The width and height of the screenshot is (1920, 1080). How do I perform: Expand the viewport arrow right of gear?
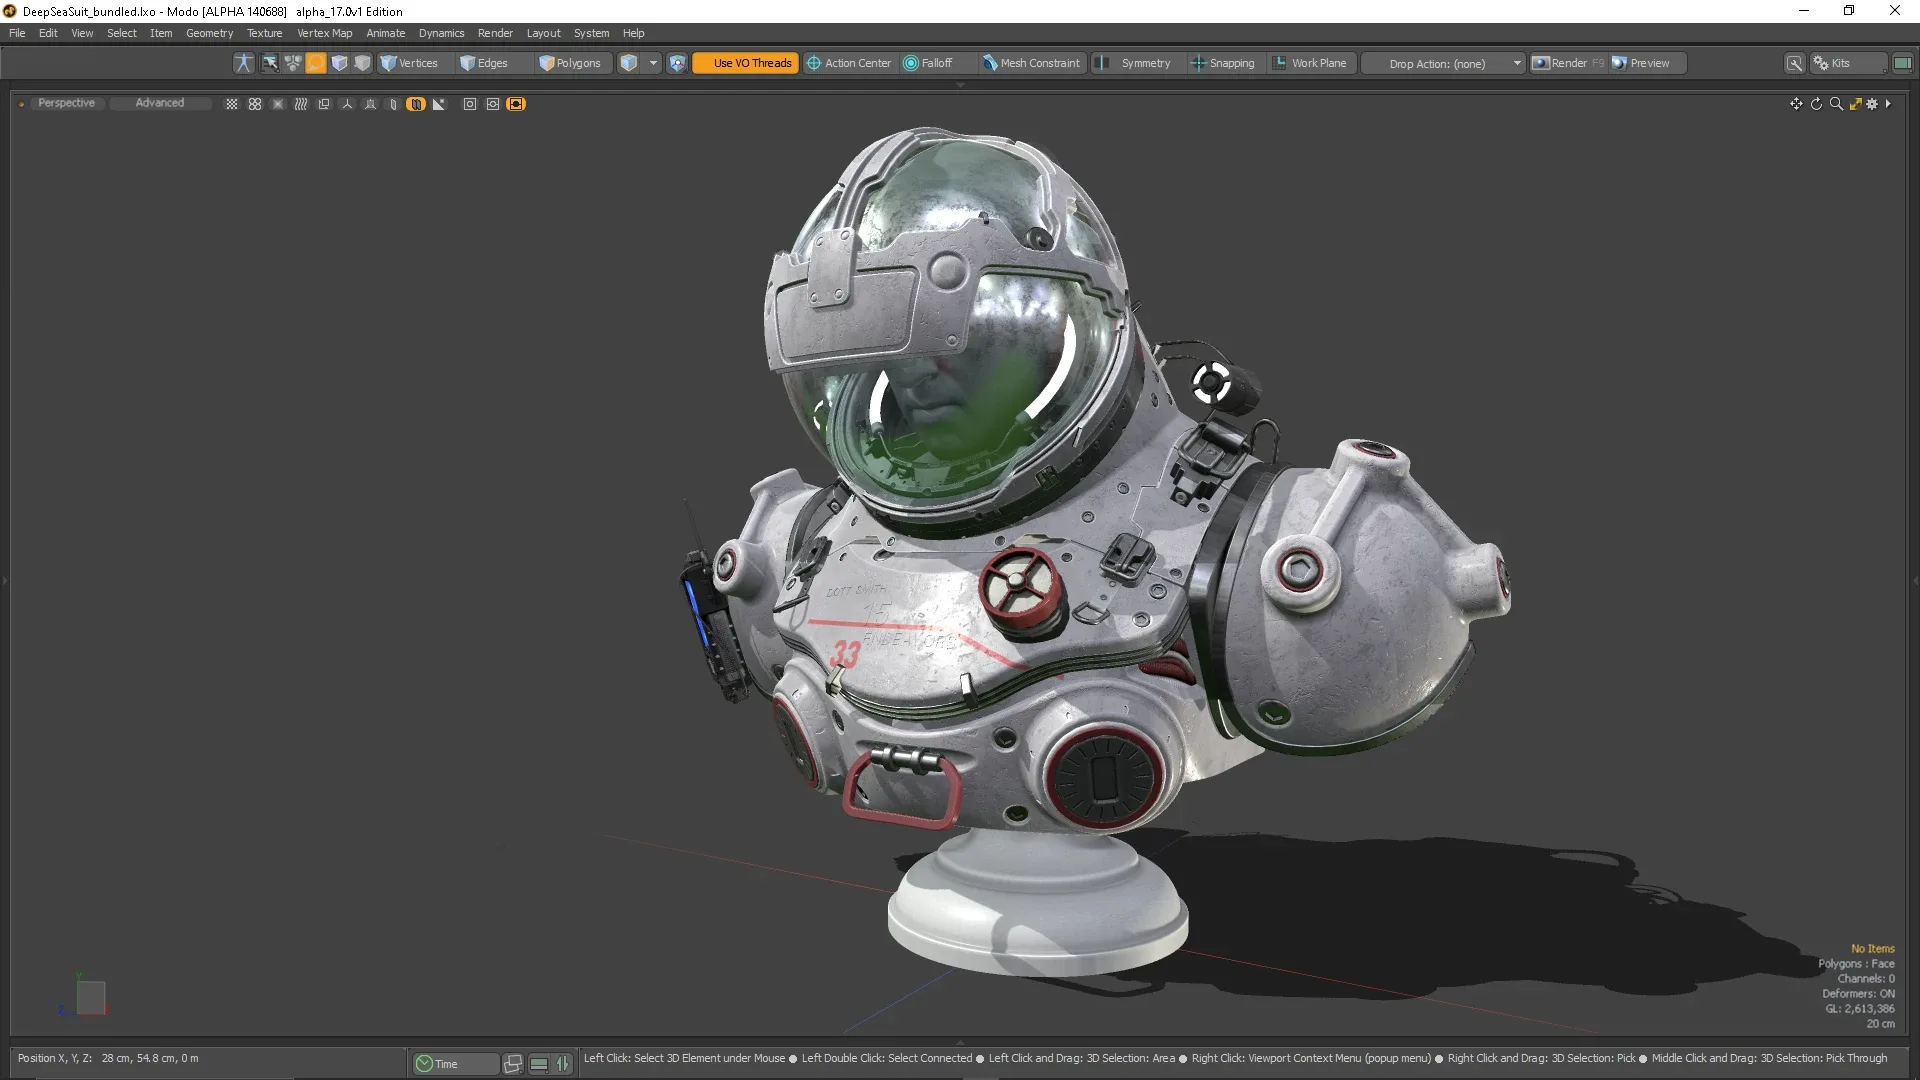pyautogui.click(x=1888, y=104)
